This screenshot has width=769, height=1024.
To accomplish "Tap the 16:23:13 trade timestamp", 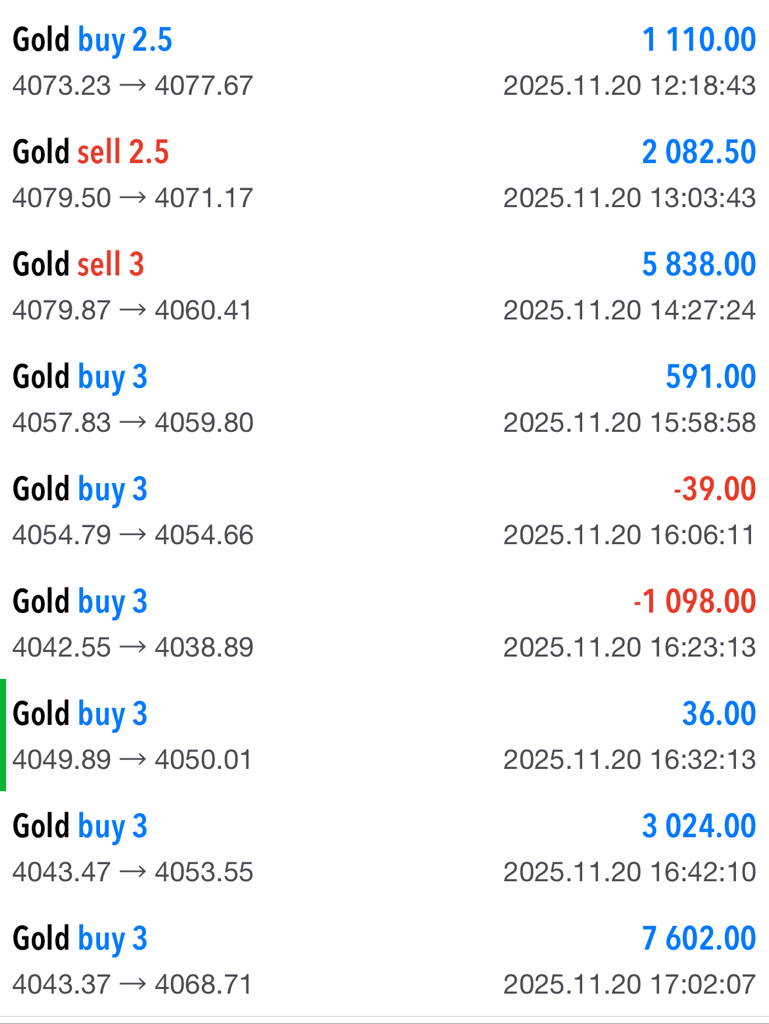I will [x=630, y=647].
